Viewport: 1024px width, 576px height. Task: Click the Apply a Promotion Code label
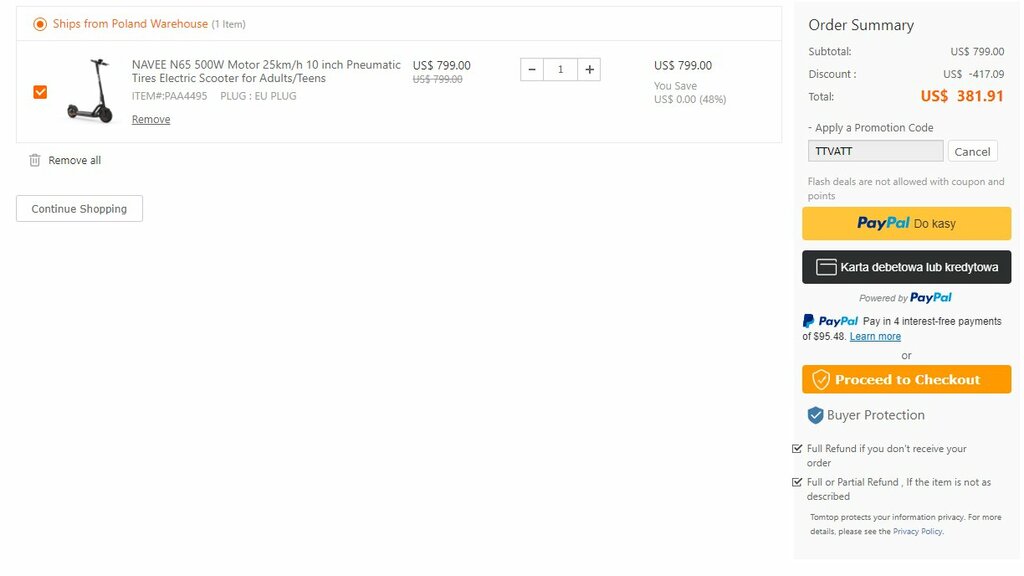874,128
